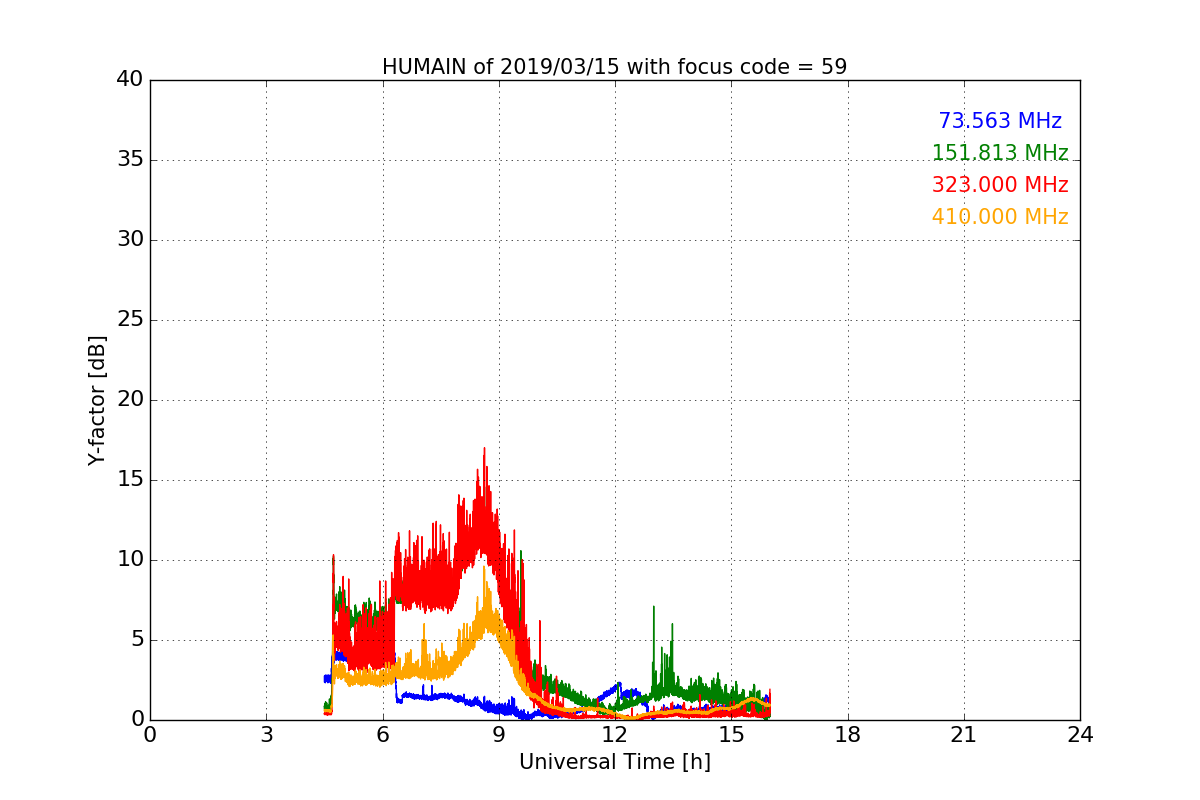
Task: Click the x-axis tick label '6'
Action: tap(382, 735)
